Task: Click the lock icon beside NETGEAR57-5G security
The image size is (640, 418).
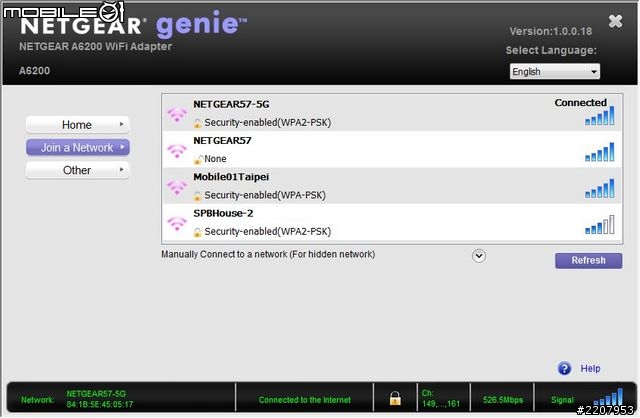Action: click(198, 122)
